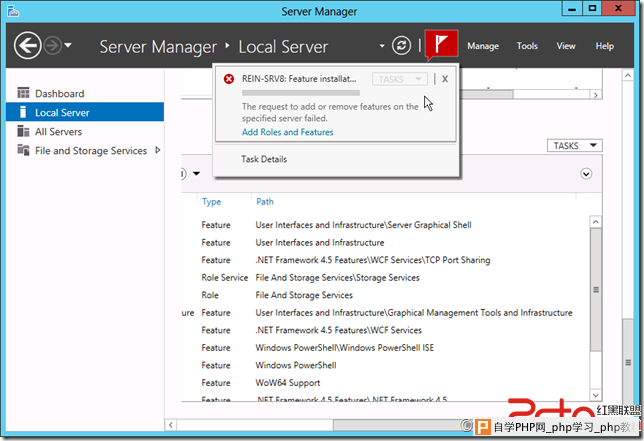Select the TCP Port Sharing row
The width and height of the screenshot is (644, 441).
pyautogui.click(x=385, y=260)
